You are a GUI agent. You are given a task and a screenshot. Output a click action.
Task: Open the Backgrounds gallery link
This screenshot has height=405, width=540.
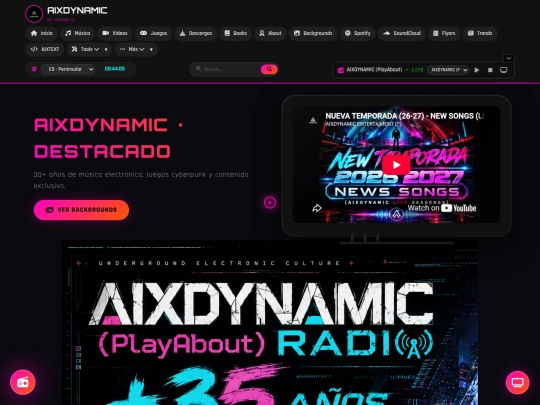(x=313, y=33)
